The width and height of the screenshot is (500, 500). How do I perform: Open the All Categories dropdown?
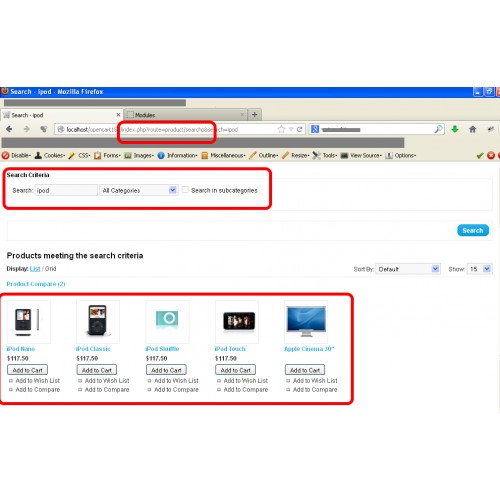[139, 190]
